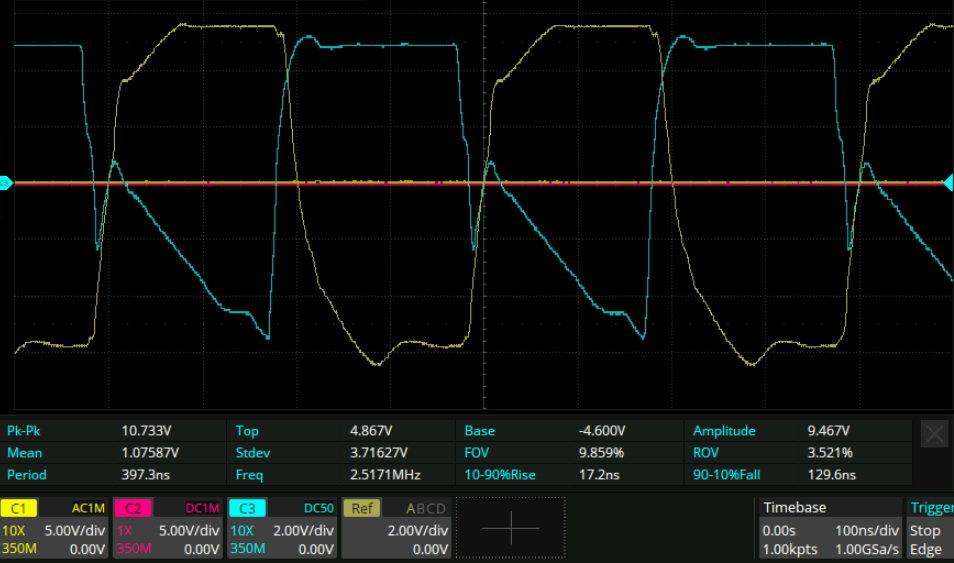Click the right-edge trigger level marker
This screenshot has height=563, width=954.
948,183
